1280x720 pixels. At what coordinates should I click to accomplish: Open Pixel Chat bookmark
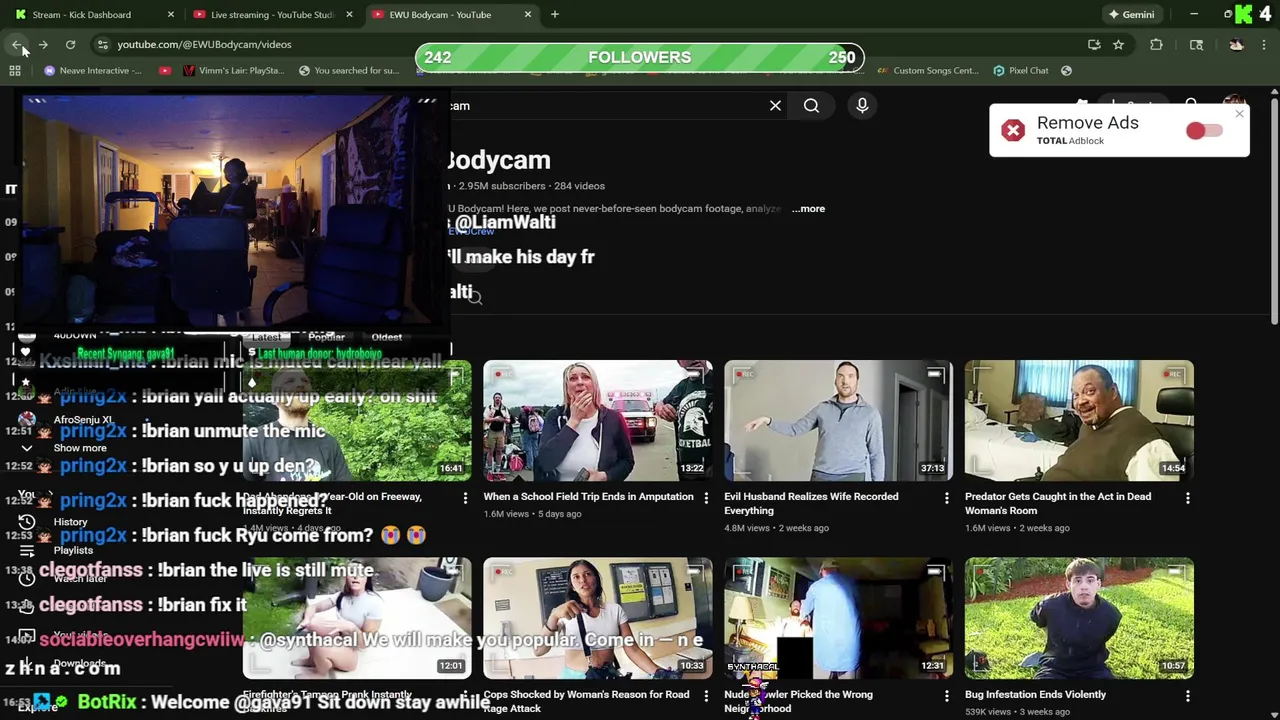click(1021, 70)
